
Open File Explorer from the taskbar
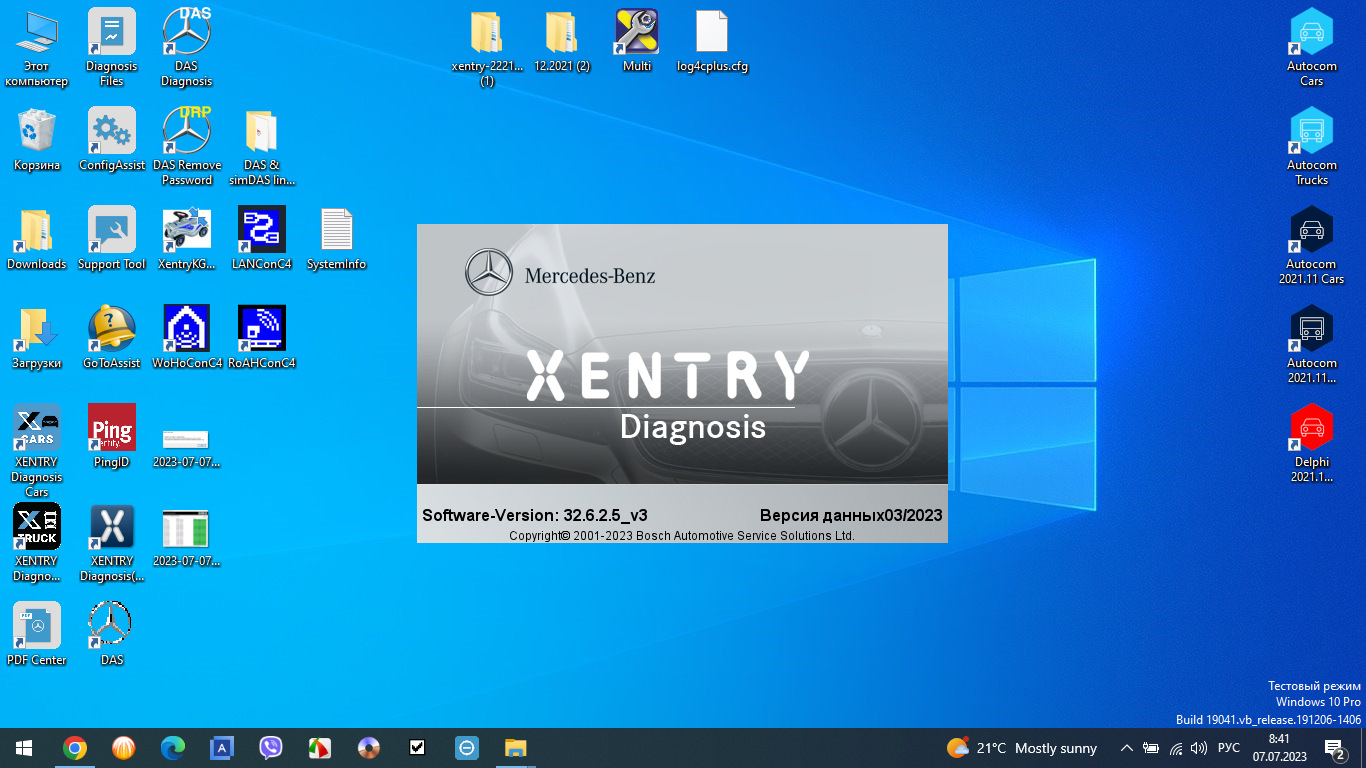(x=516, y=748)
